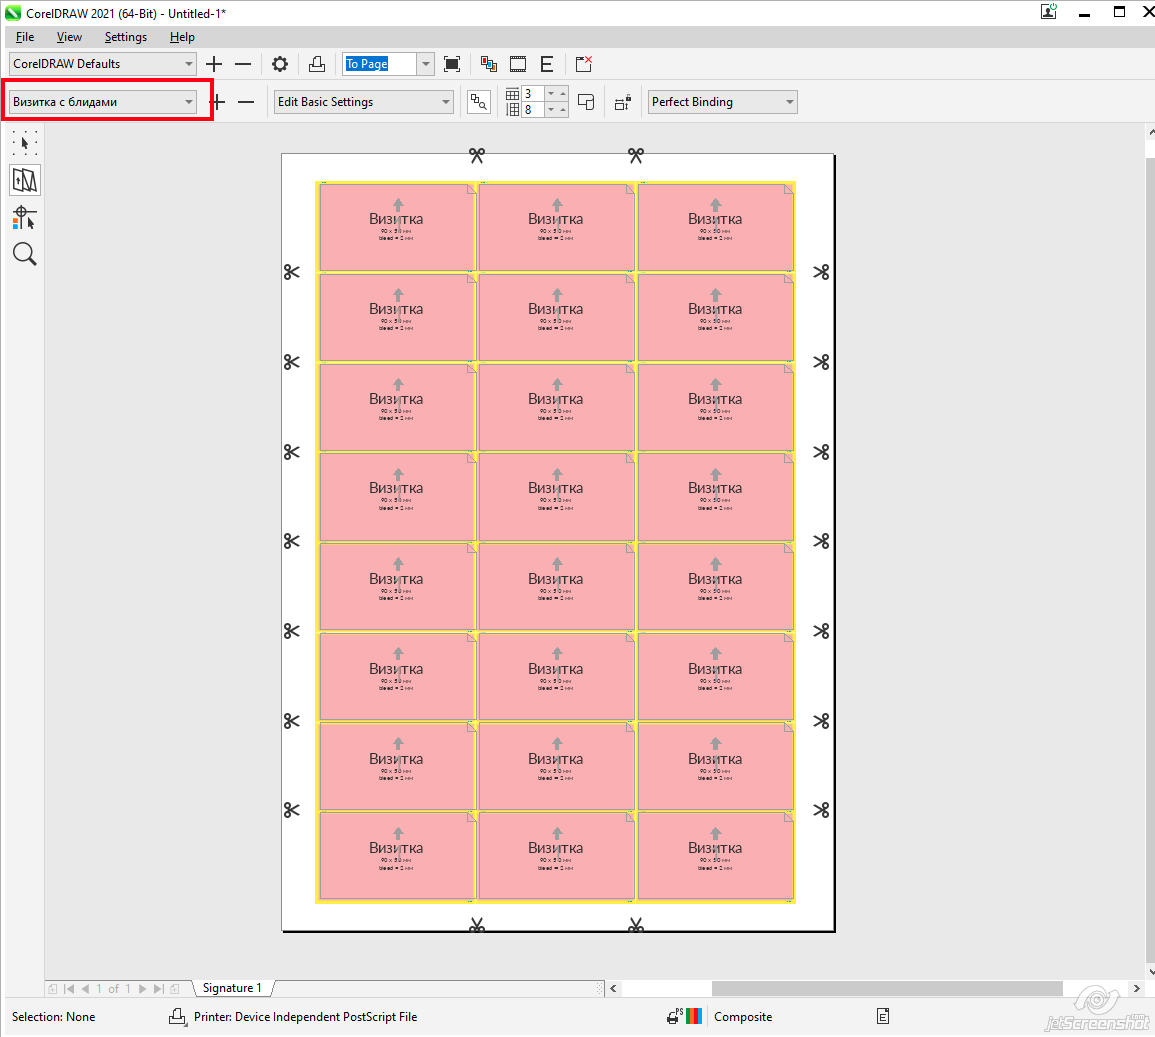Screen dimensions: 1155x1037
Task: Increase the pages across value of 3
Action: tap(563, 94)
